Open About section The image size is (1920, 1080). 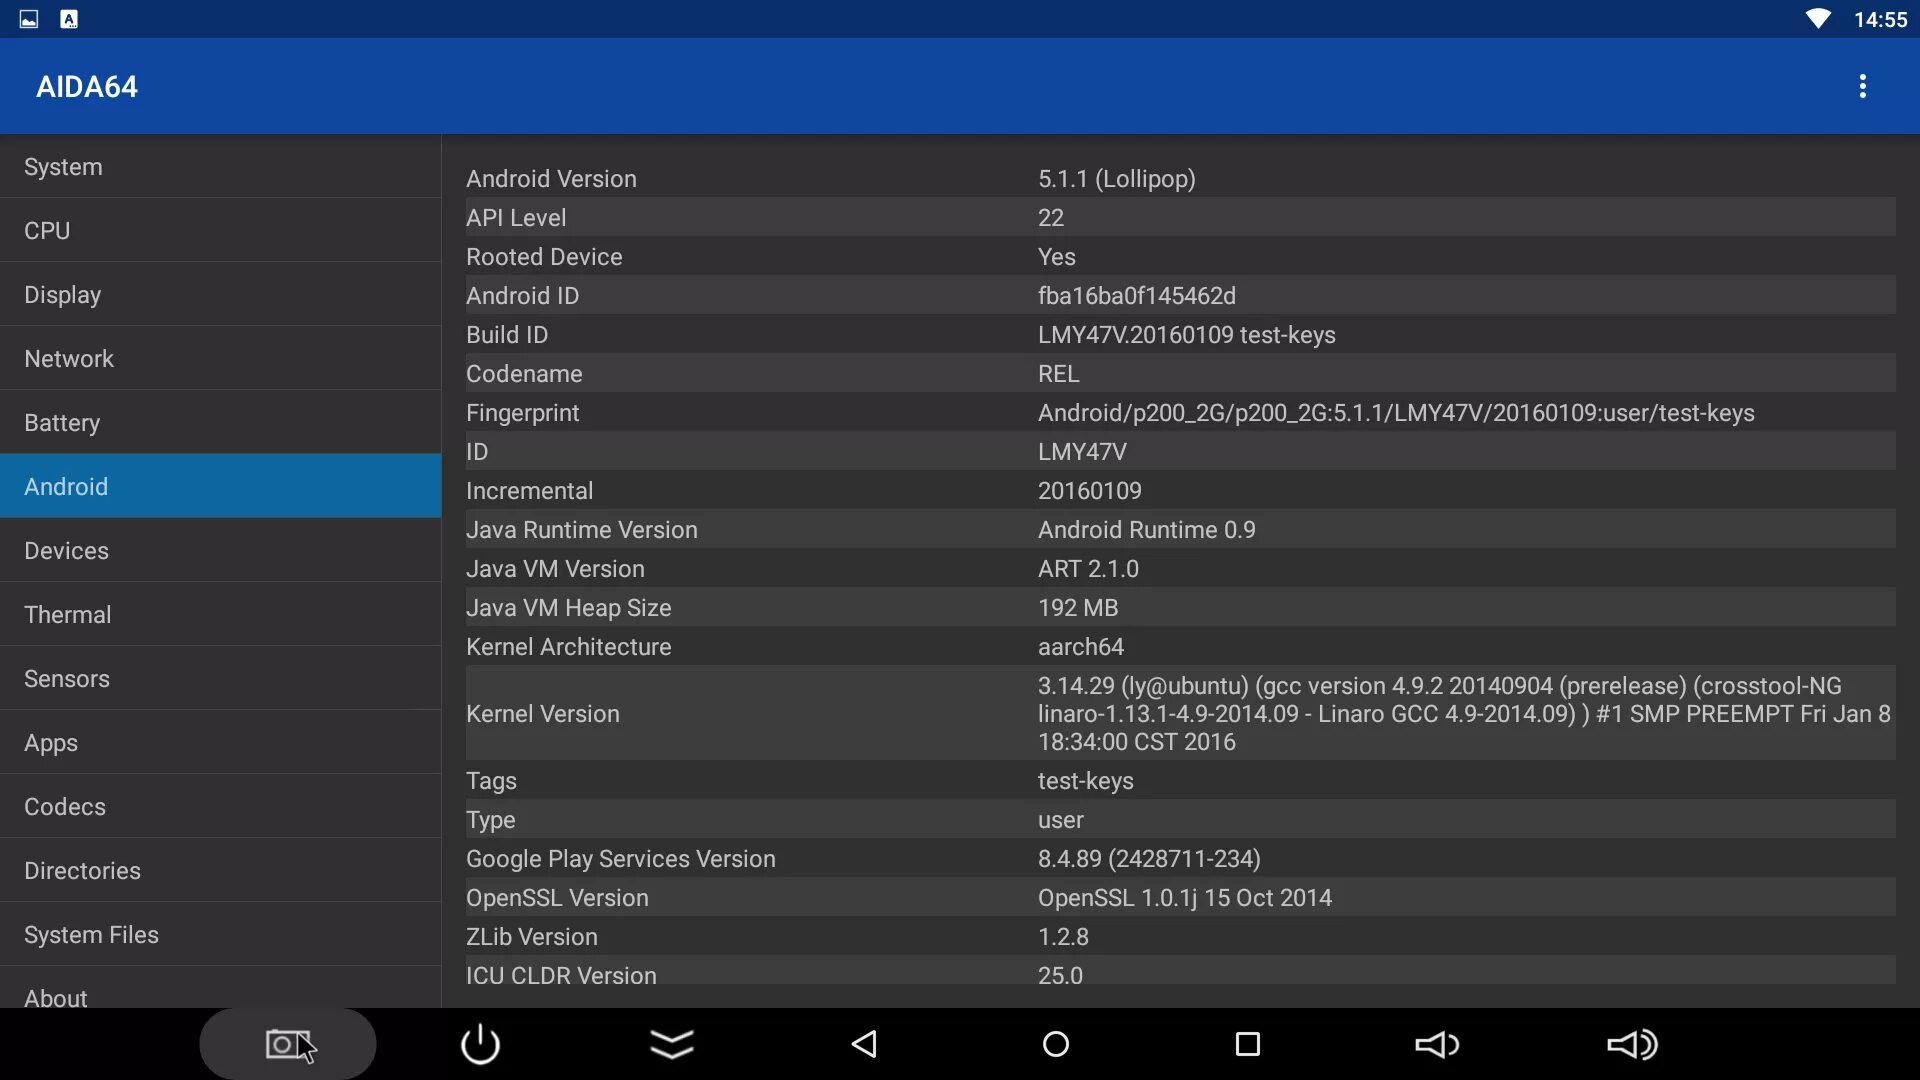pyautogui.click(x=55, y=997)
